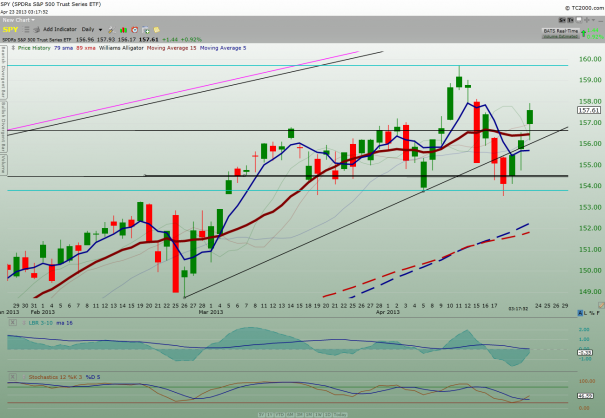Open the yellow sticky note icon
Screen dimensions: 605x418
coord(157,29)
